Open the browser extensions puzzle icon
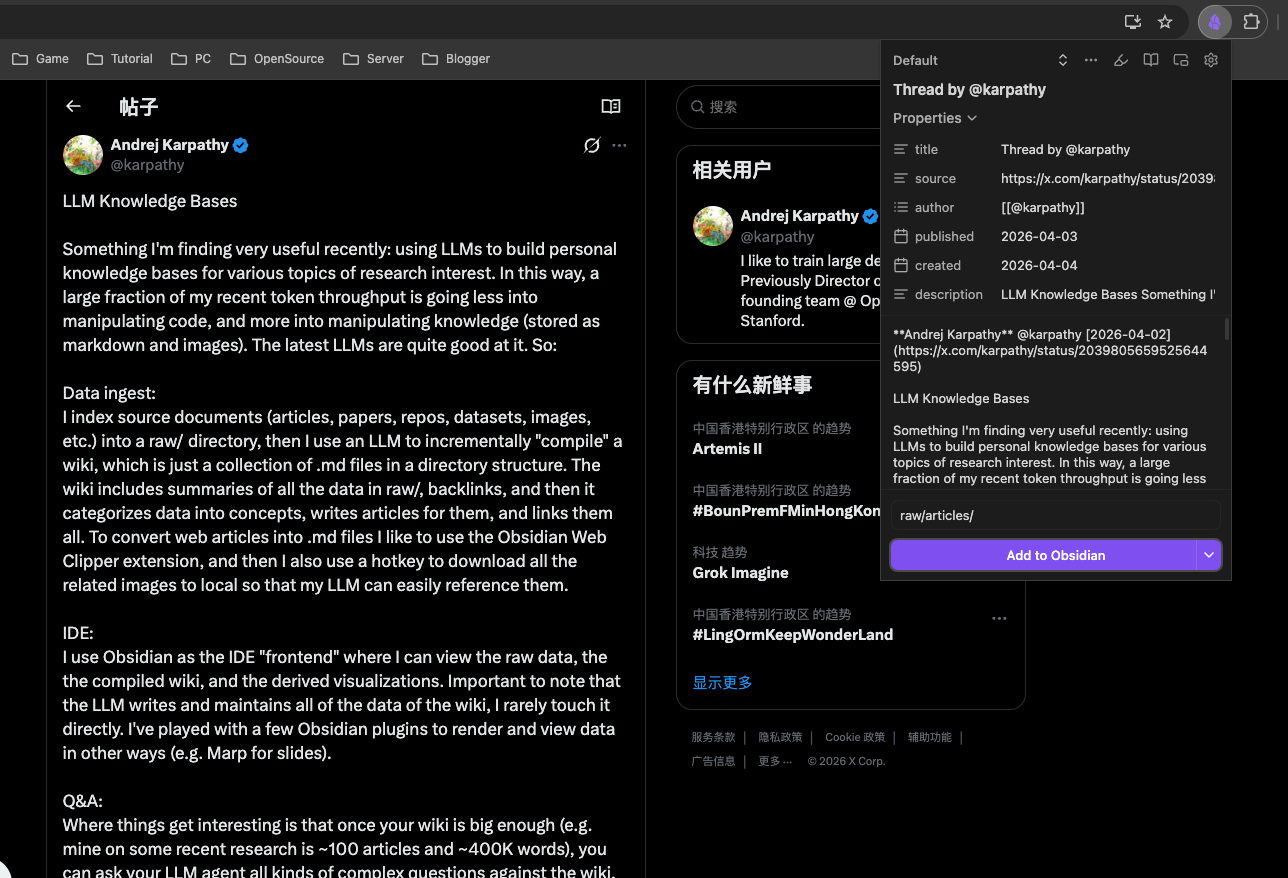1288x878 pixels. 1251,22
